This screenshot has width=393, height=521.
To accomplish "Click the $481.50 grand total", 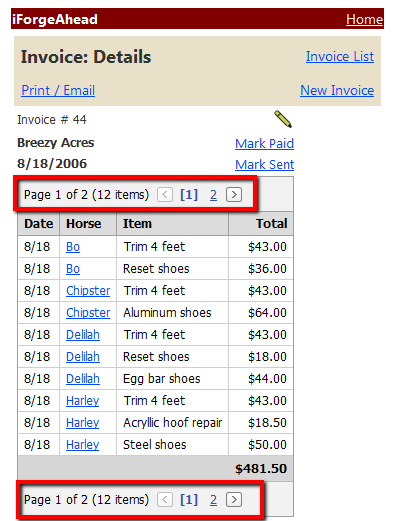I will 261,469.
